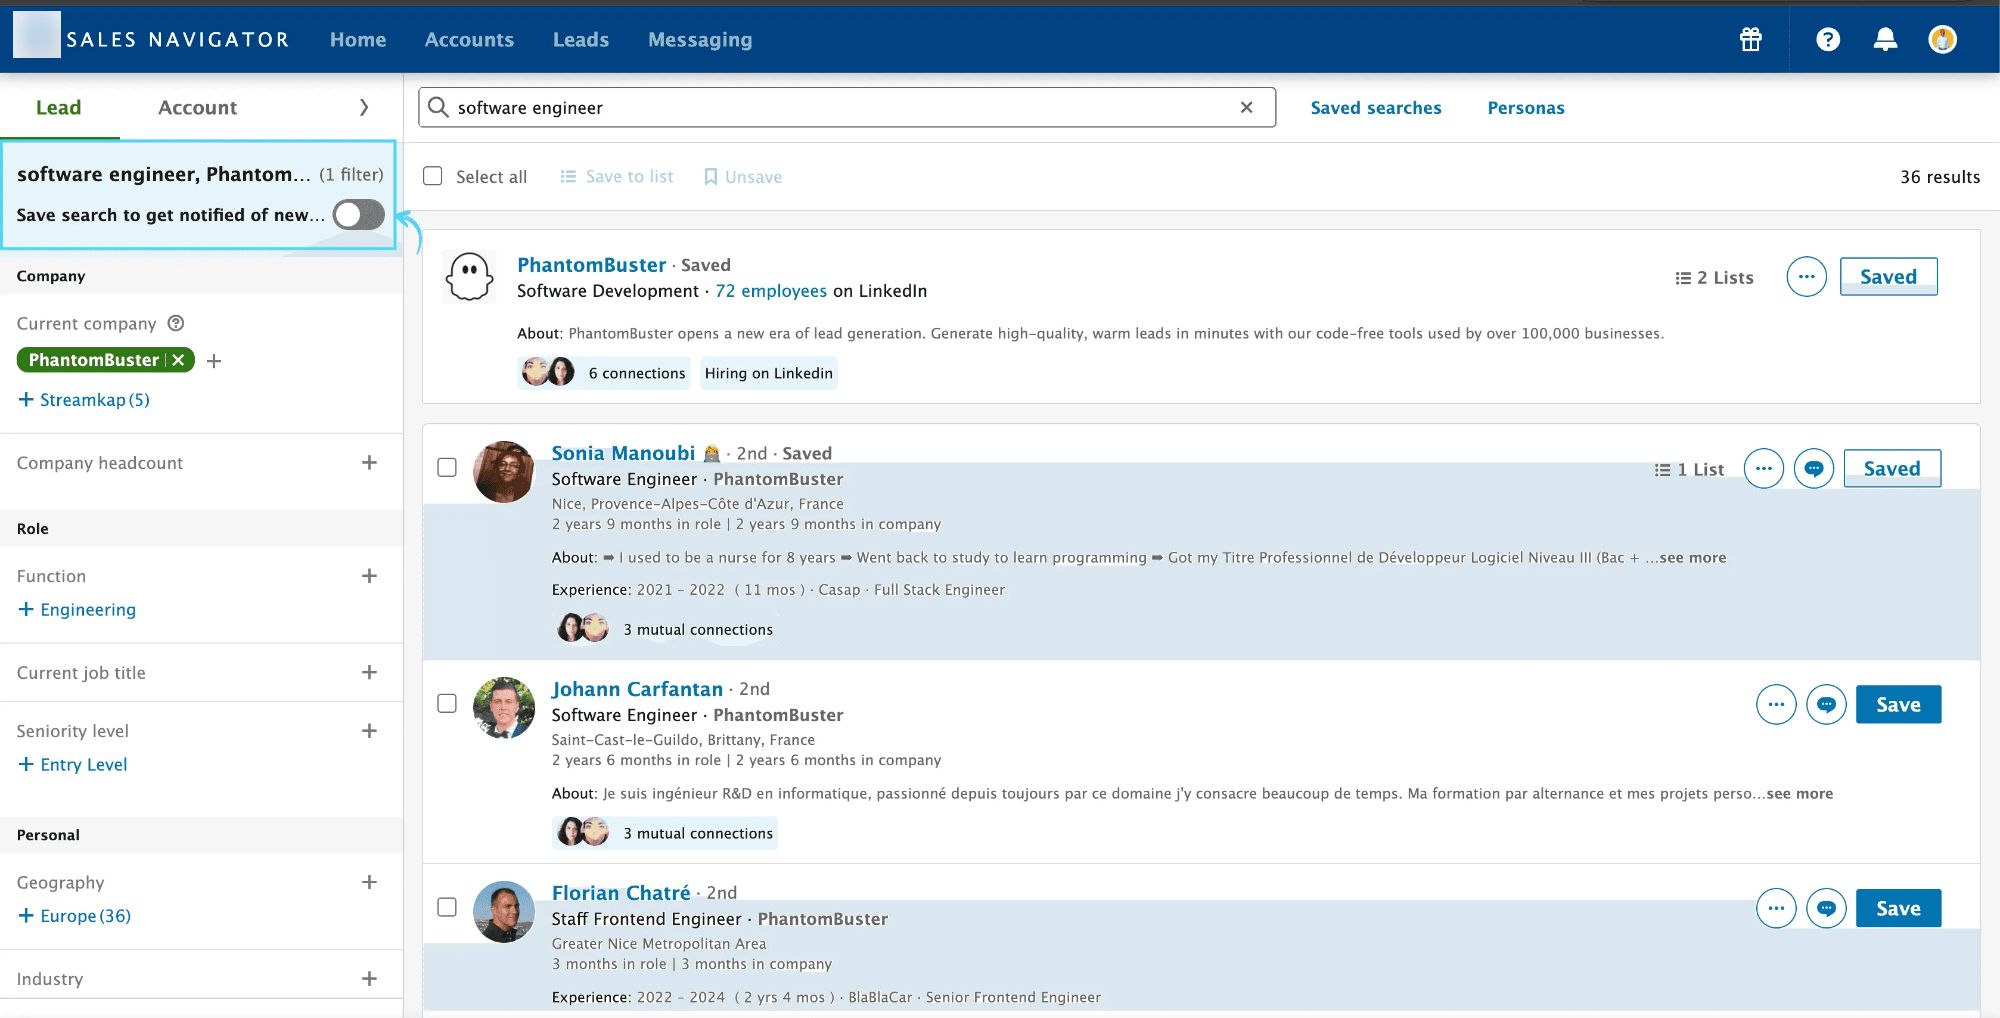2000x1018 pixels.
Task: Open Saved searches
Action: (x=1376, y=108)
